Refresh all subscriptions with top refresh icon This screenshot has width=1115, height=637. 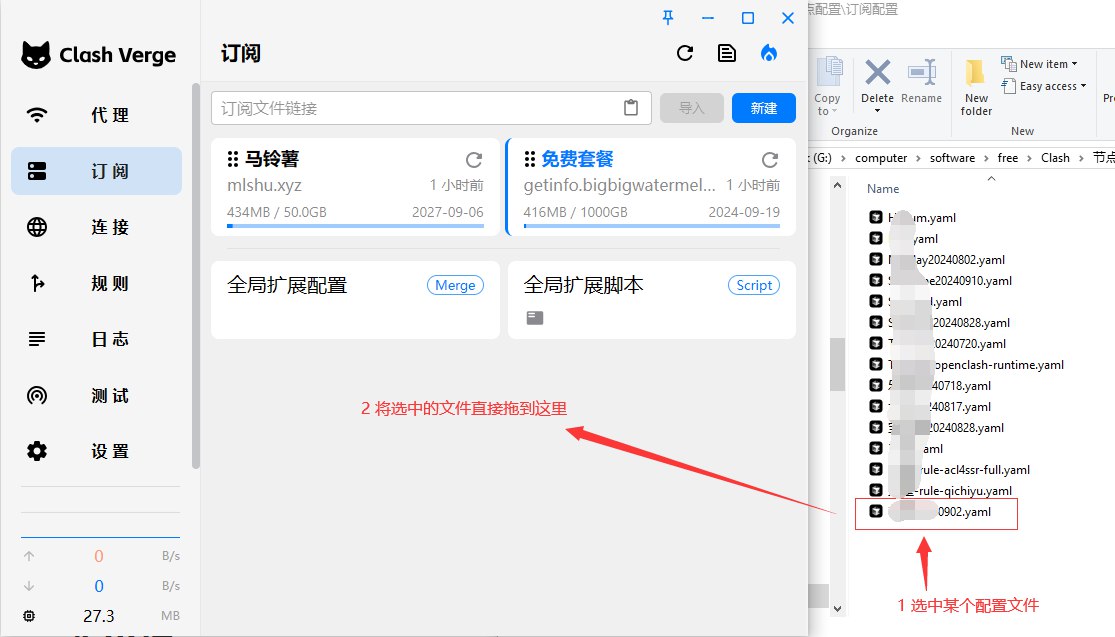(x=685, y=54)
